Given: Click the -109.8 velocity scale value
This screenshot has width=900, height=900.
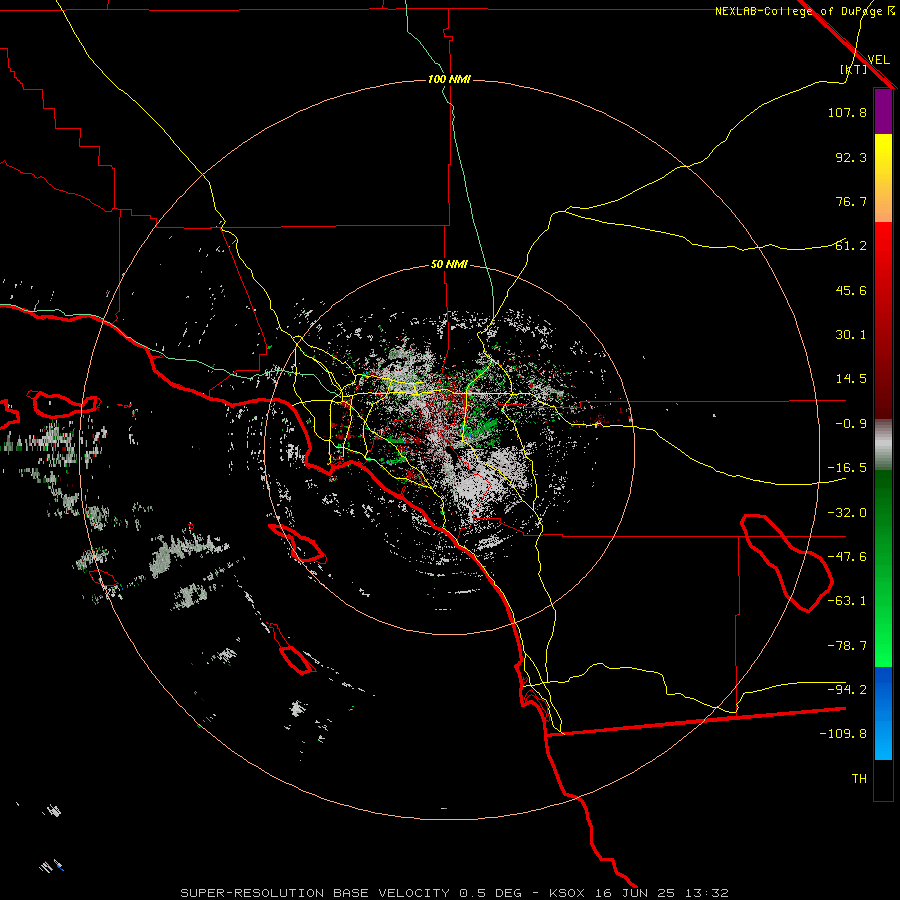Looking at the screenshot, I should point(843,734).
